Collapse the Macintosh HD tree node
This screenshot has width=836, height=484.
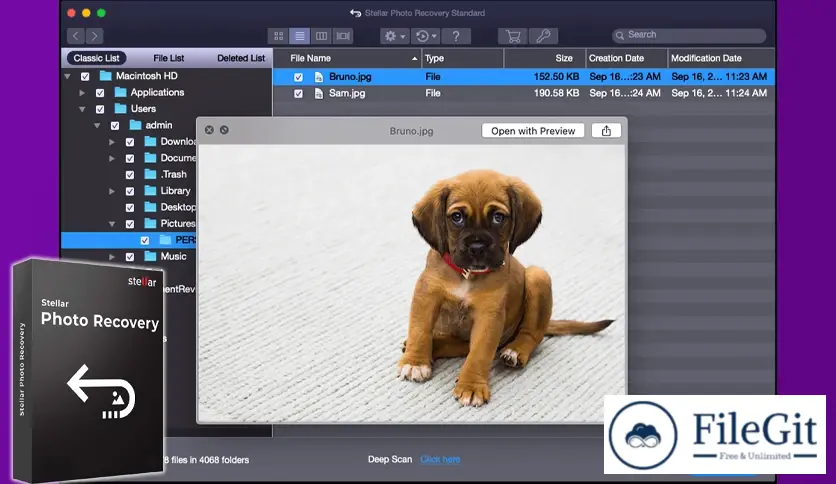(67, 76)
